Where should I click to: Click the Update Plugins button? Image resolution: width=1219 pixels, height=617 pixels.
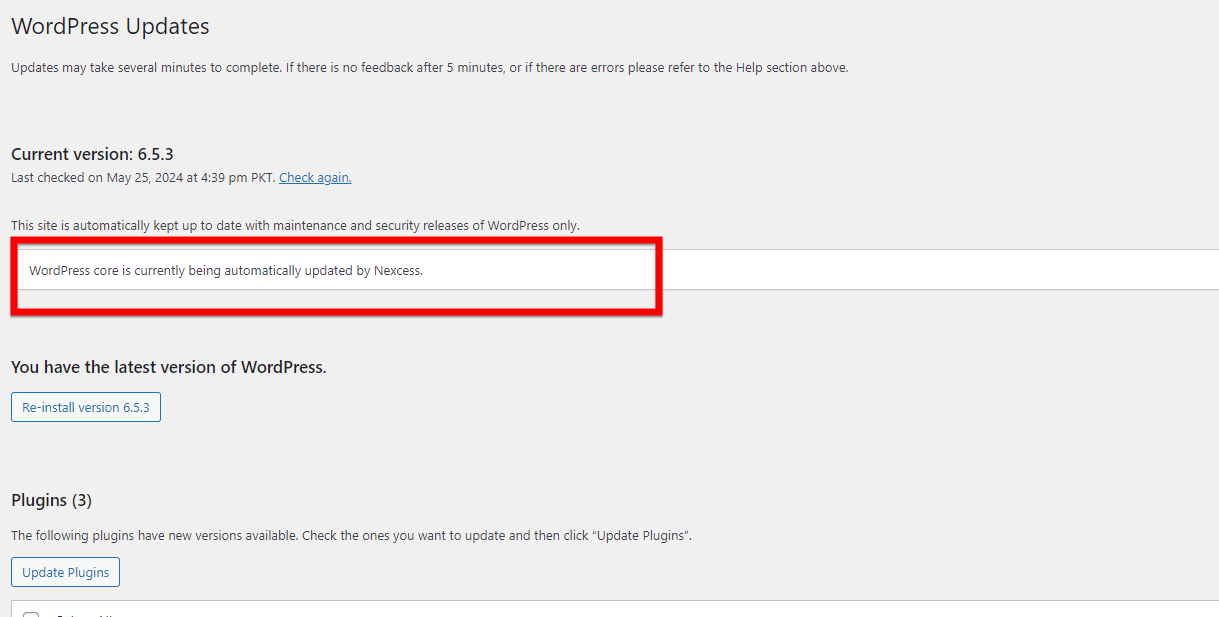click(x=66, y=573)
